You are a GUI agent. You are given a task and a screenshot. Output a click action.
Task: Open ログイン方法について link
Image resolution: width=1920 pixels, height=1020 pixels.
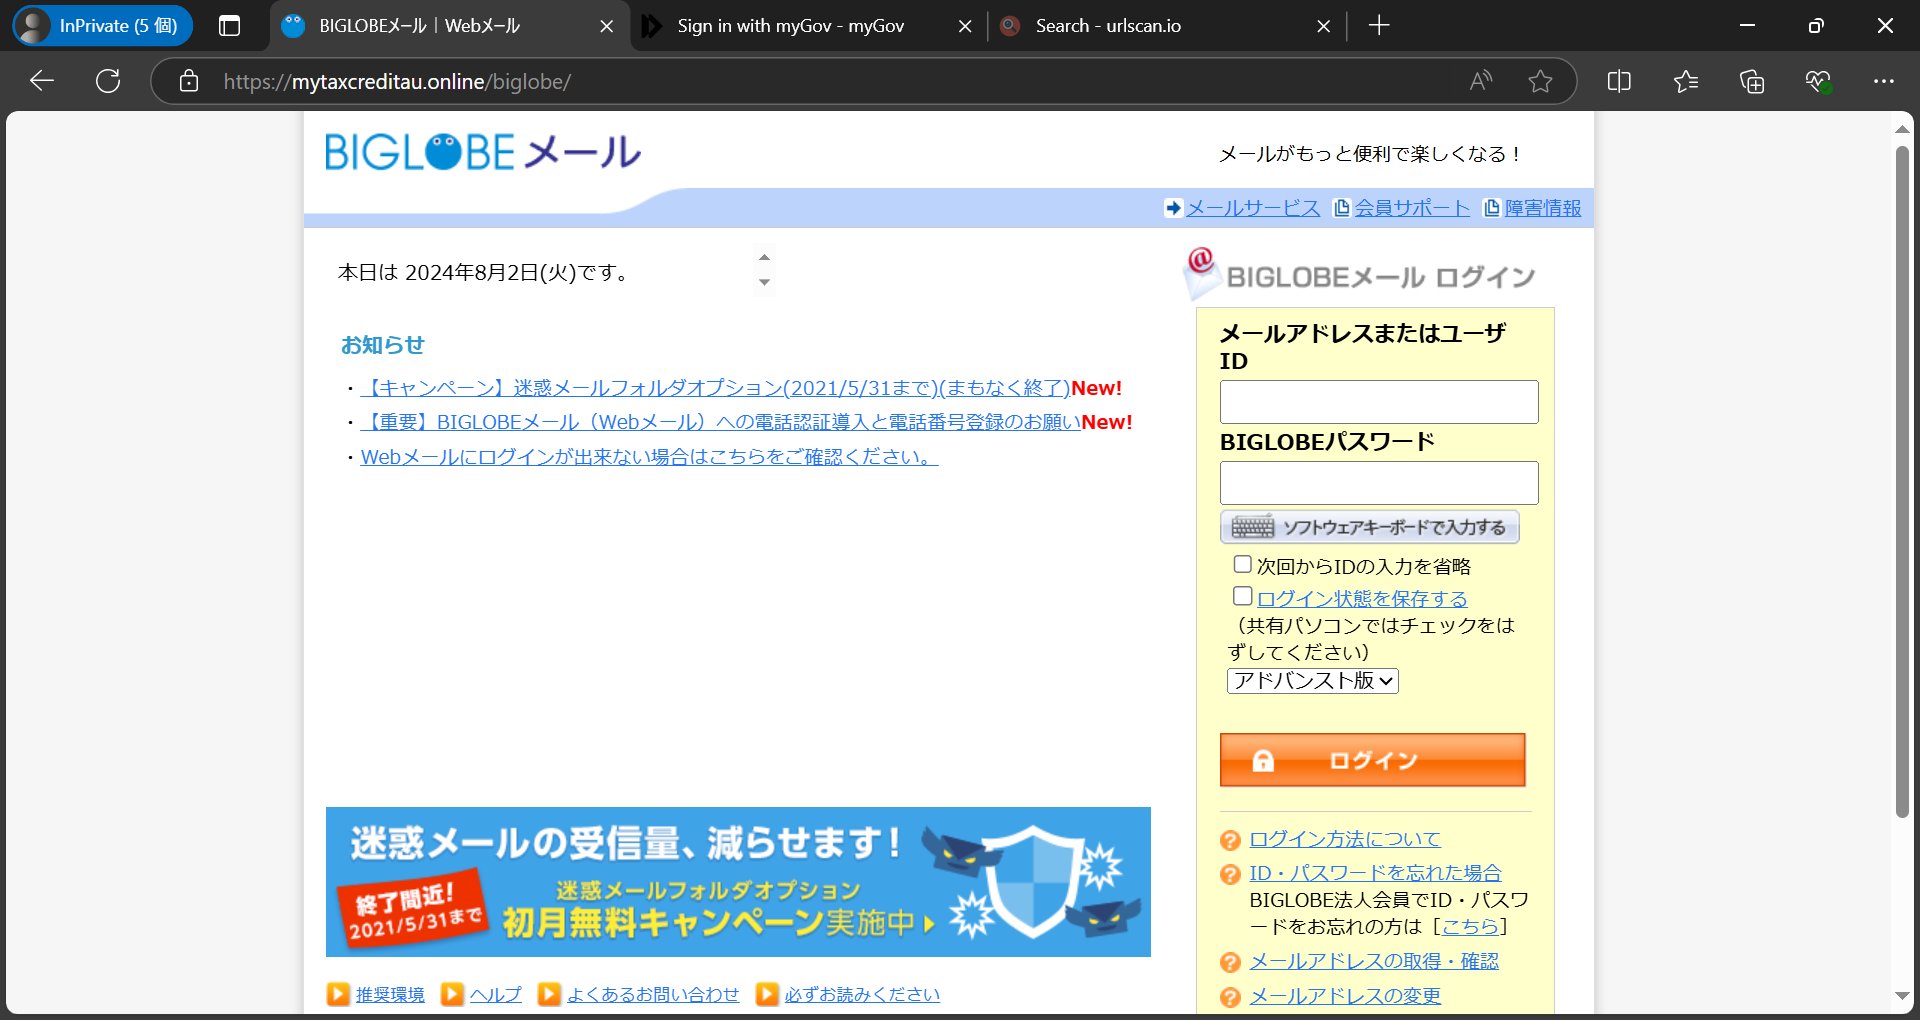click(1345, 839)
